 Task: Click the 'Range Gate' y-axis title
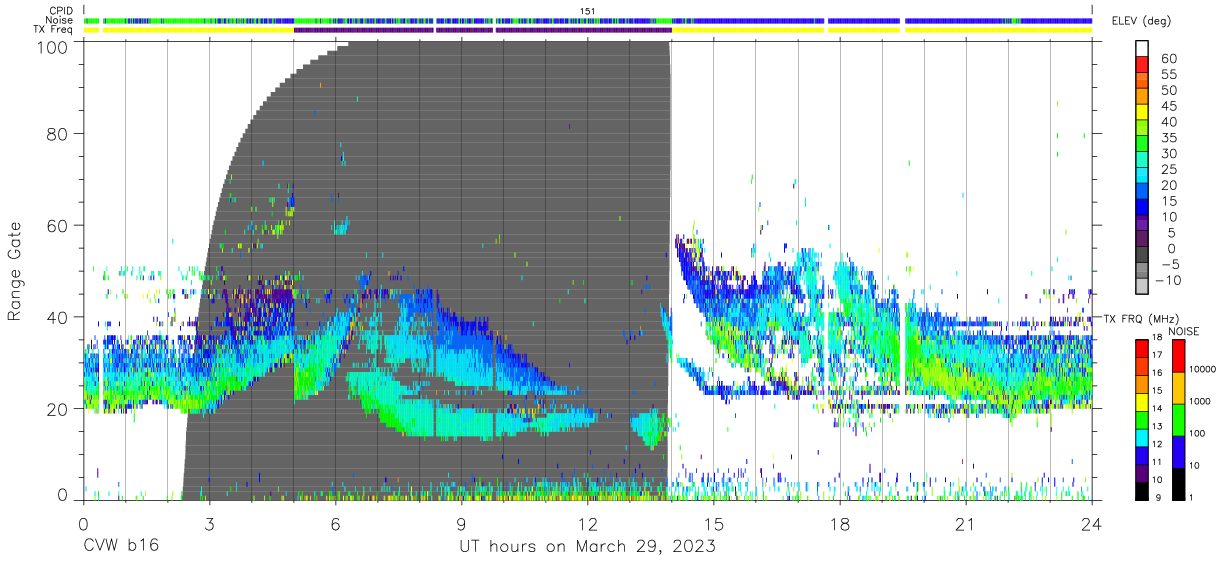point(15,272)
